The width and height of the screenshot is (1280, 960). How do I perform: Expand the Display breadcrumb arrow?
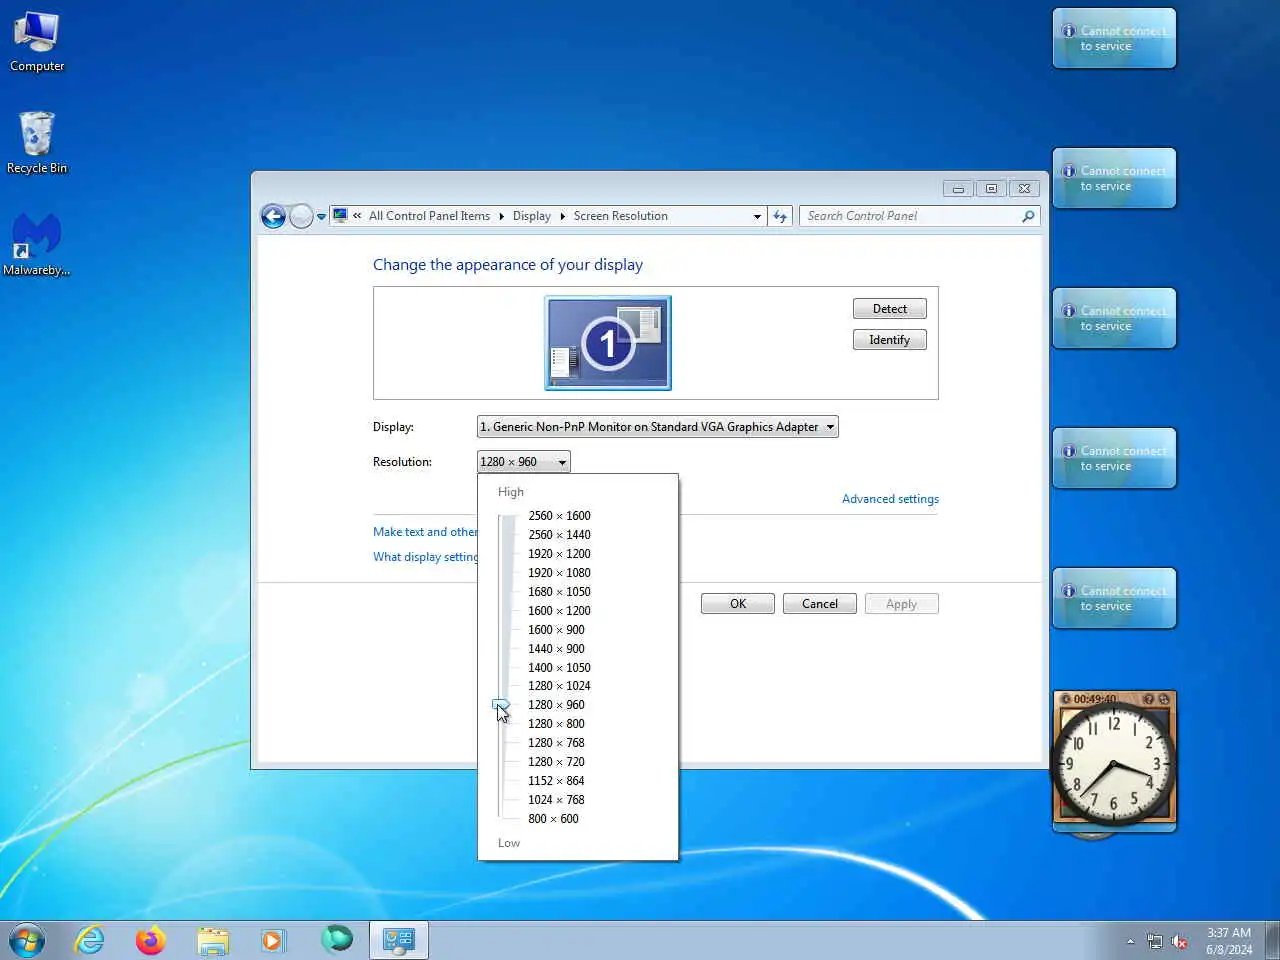(x=563, y=216)
